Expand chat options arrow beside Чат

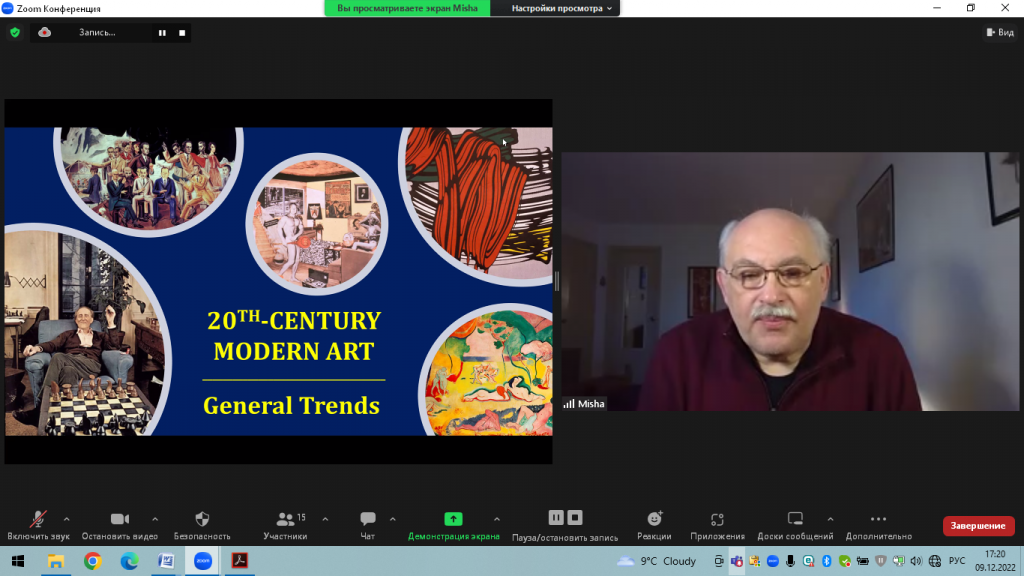point(392,519)
